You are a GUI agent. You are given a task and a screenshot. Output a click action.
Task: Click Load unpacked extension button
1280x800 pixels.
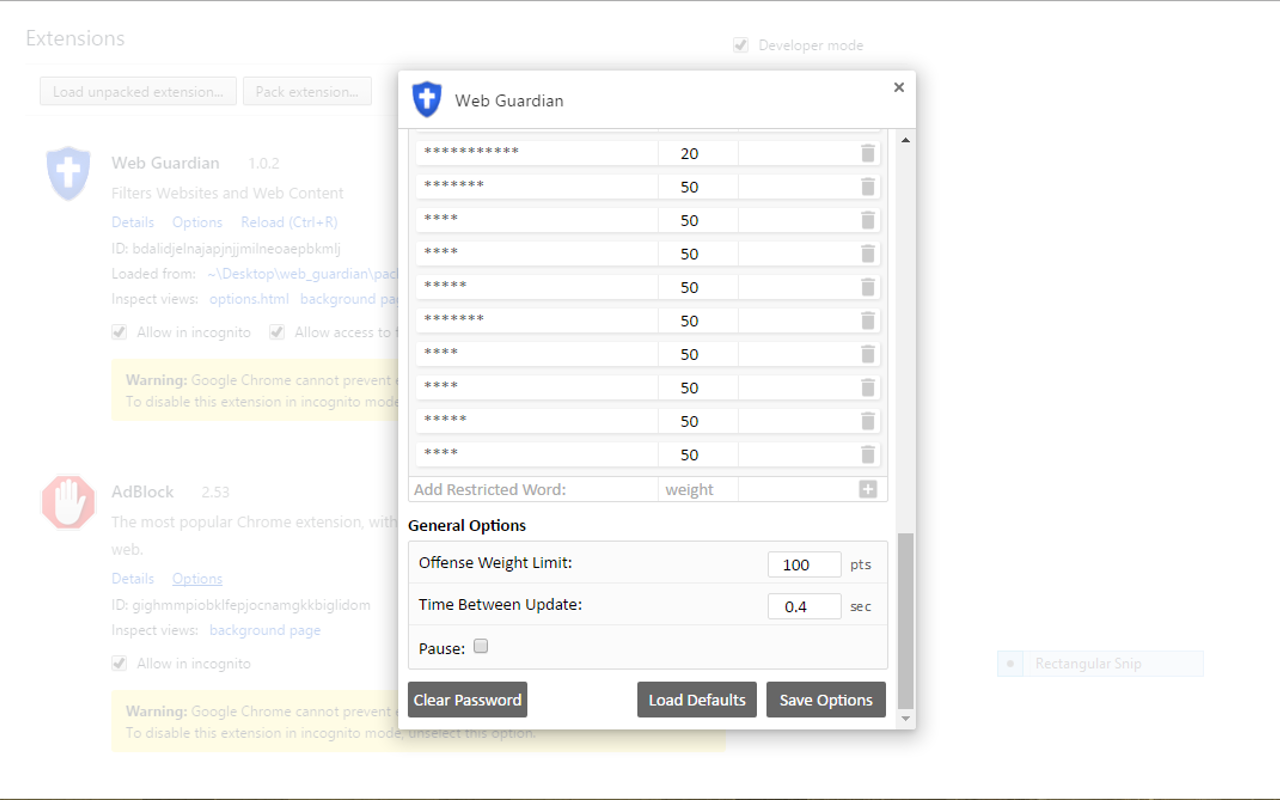point(138,91)
